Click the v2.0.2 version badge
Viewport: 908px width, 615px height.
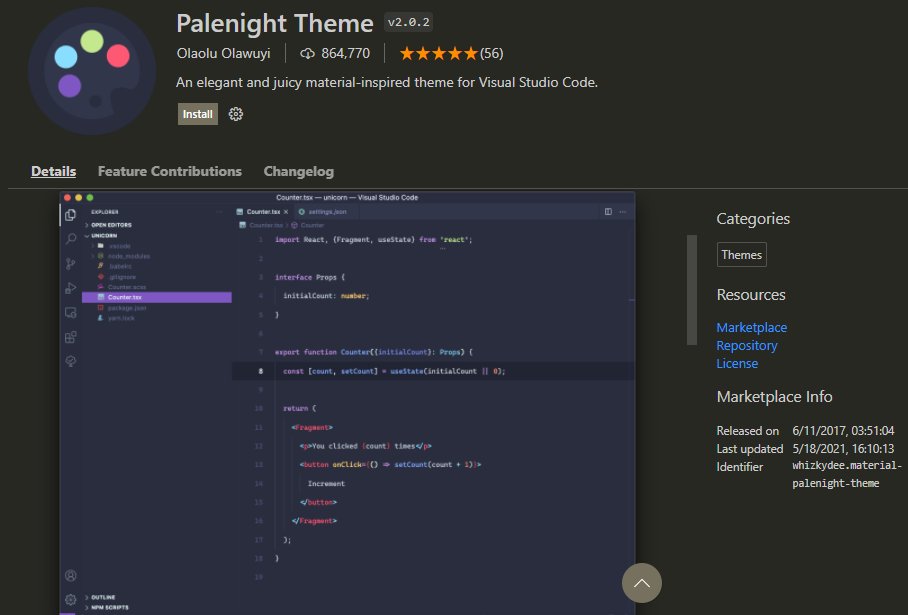coord(408,23)
